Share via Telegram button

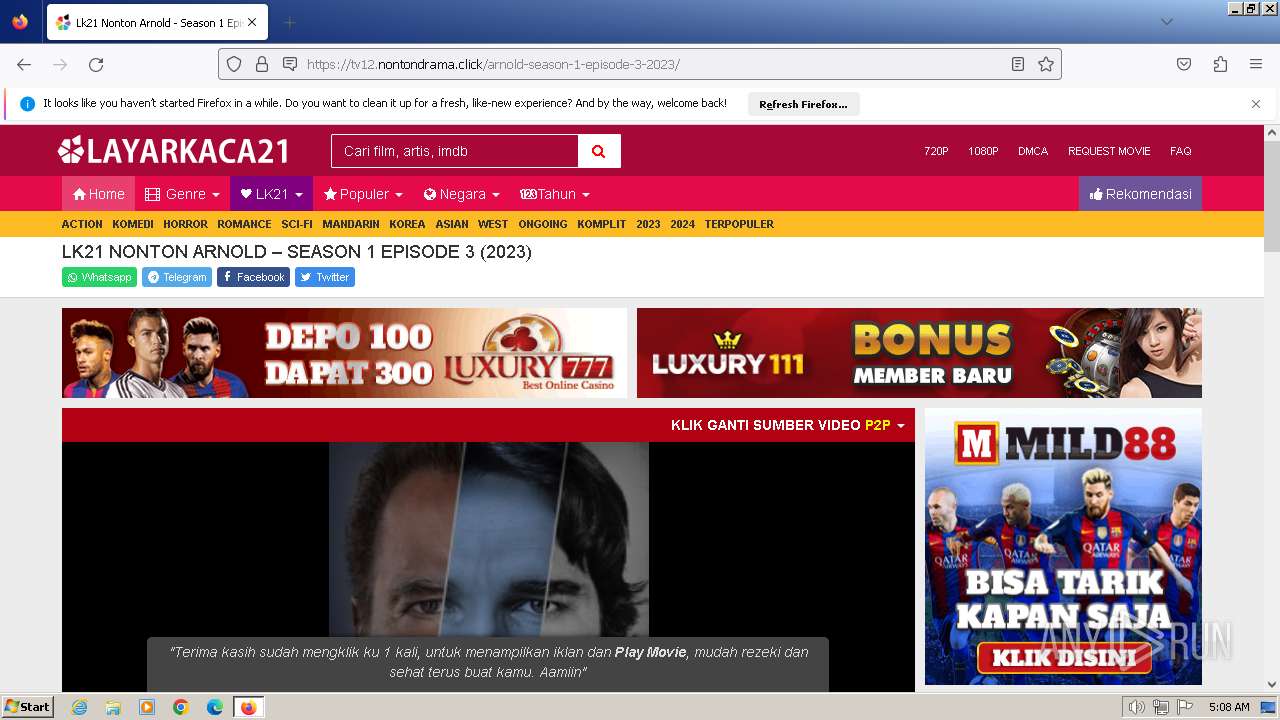click(x=177, y=277)
